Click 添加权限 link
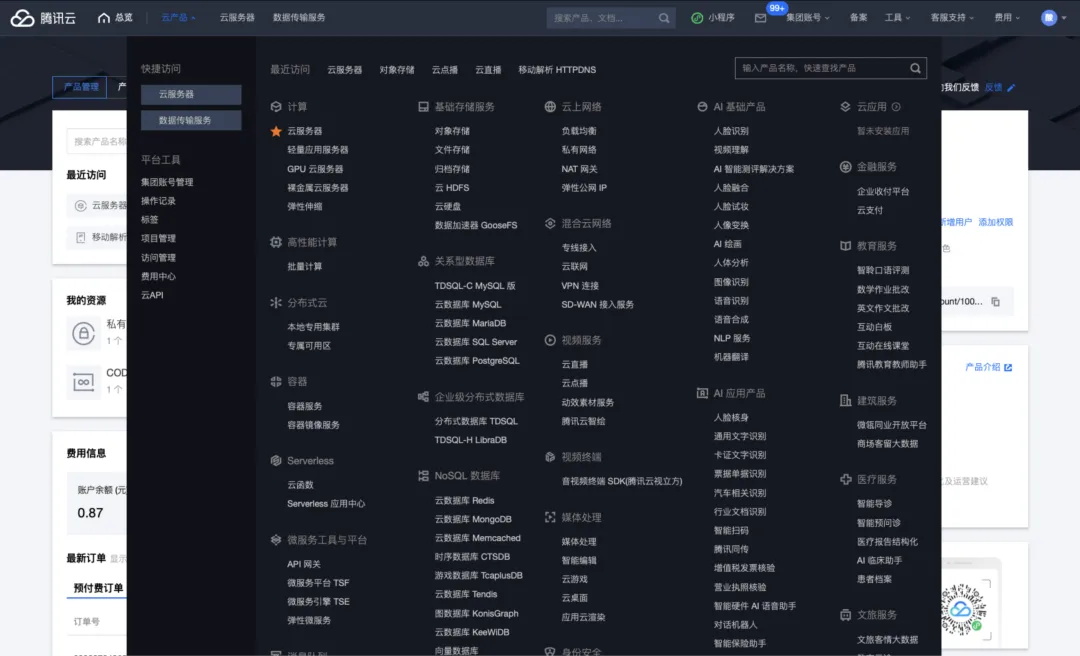Screen dimensions: 1080x656 tap(995, 222)
